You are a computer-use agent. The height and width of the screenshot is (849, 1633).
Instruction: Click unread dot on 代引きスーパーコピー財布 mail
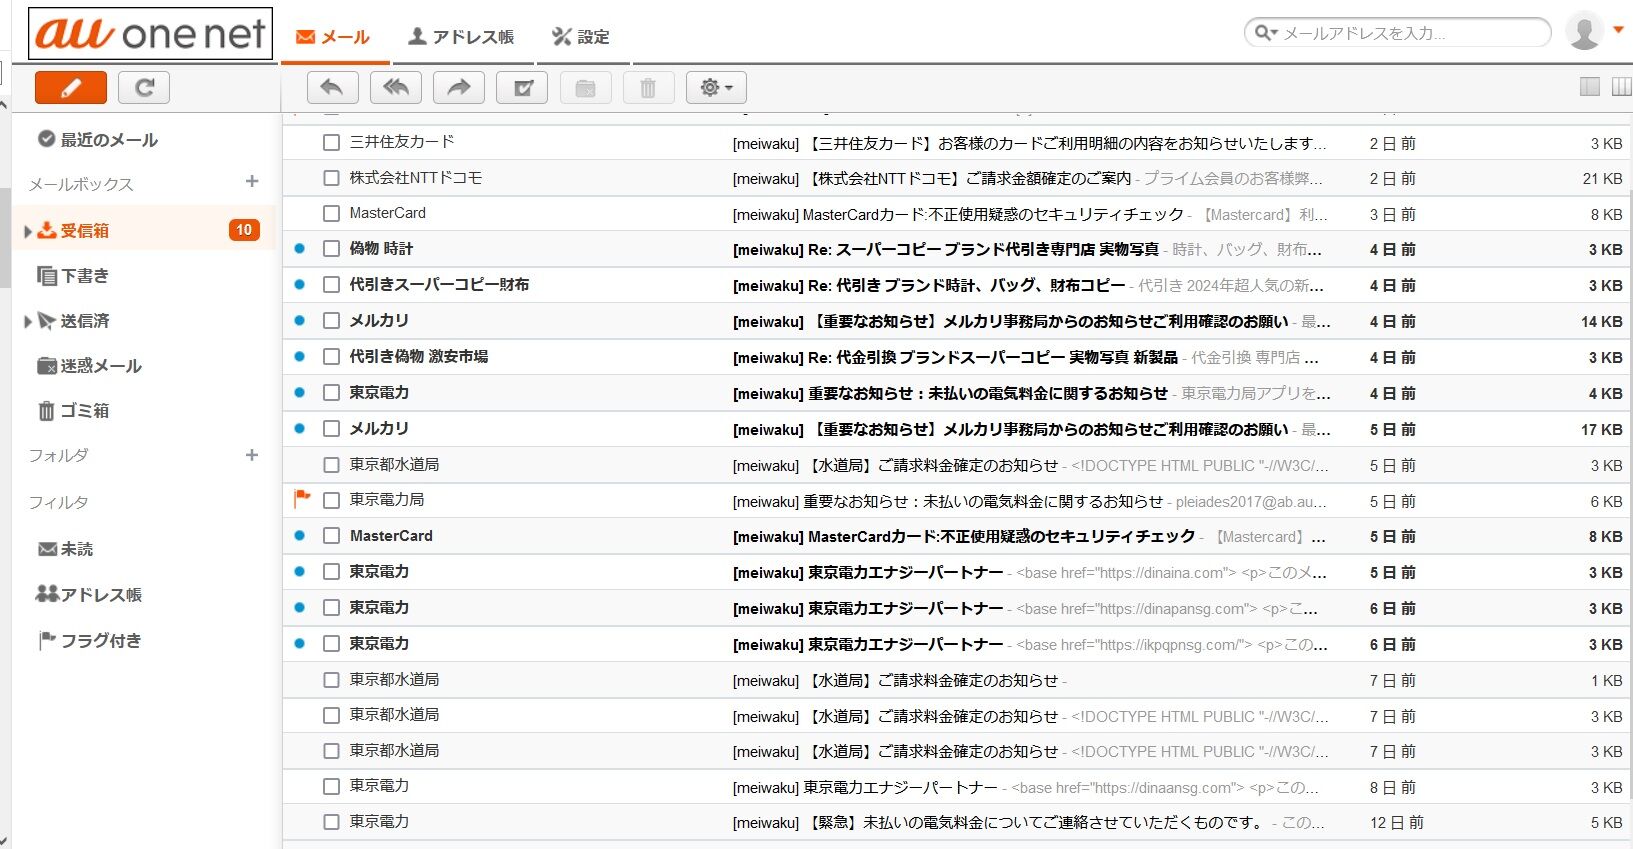(299, 285)
